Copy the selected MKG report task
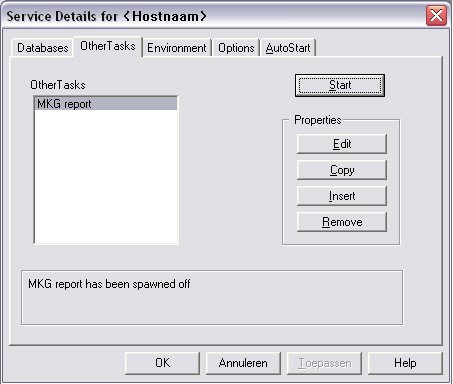This screenshot has width=453, height=384. (342, 170)
